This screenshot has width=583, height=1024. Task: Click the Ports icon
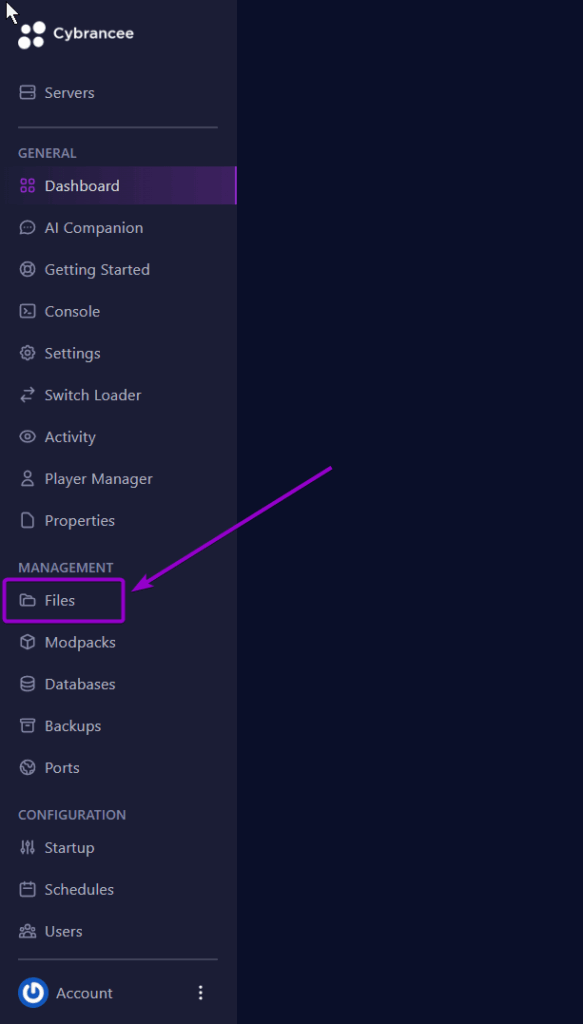click(x=27, y=767)
